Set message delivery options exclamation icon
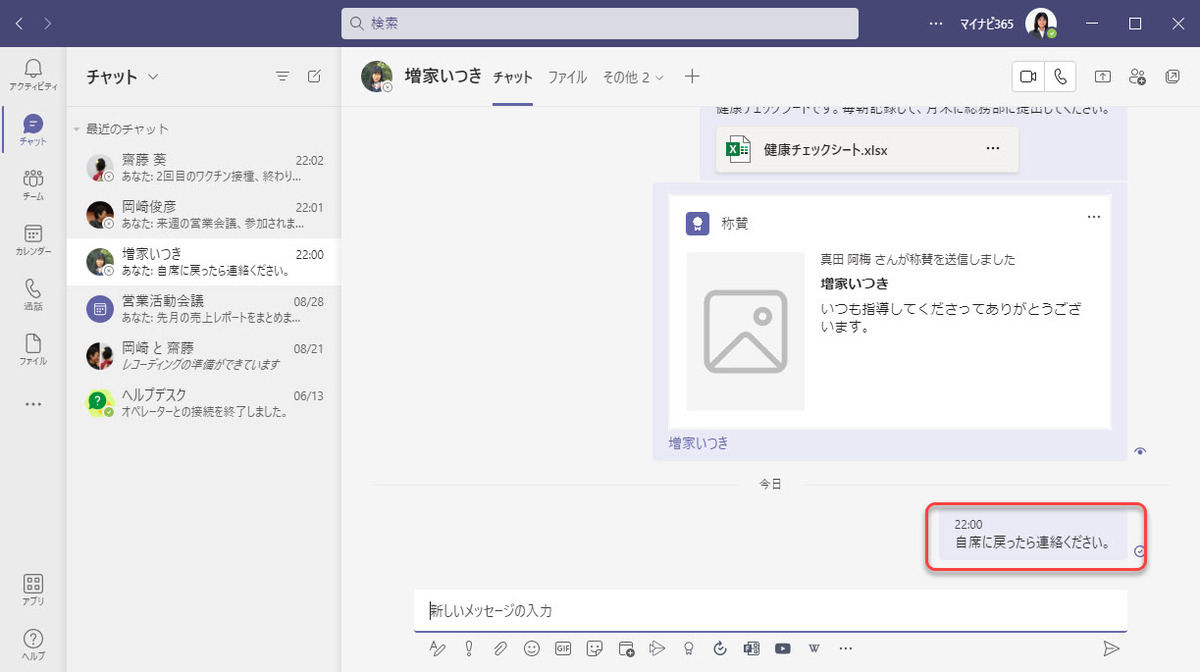This screenshot has width=1200, height=672. point(468,648)
